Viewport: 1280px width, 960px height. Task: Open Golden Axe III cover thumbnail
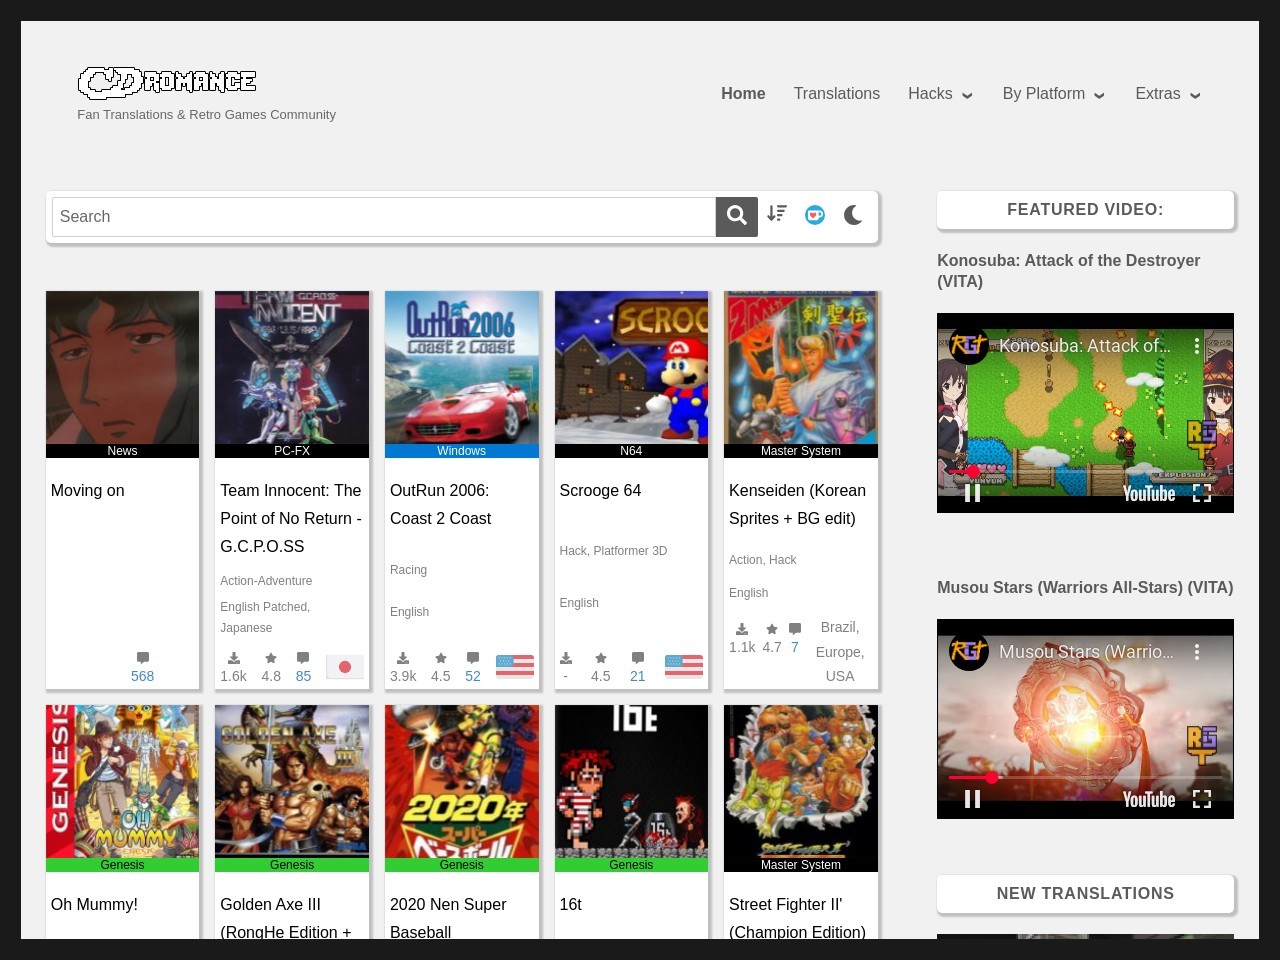point(292,781)
